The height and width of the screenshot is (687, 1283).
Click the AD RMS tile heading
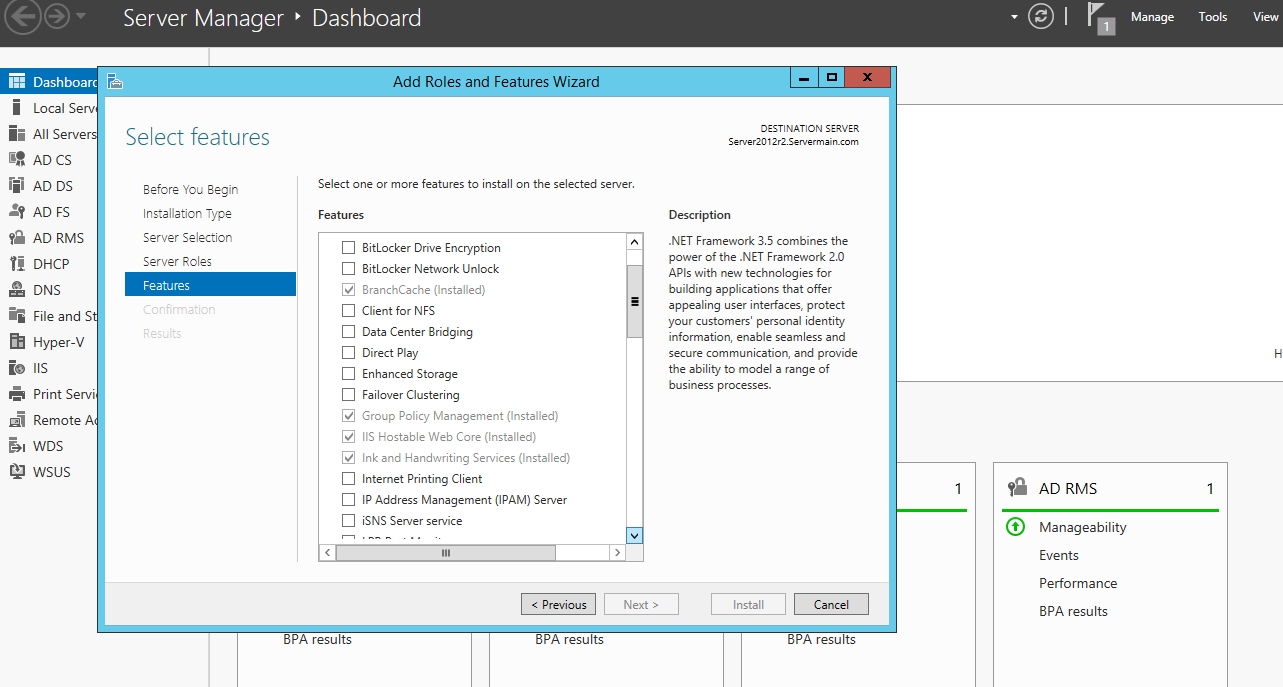coord(1068,488)
